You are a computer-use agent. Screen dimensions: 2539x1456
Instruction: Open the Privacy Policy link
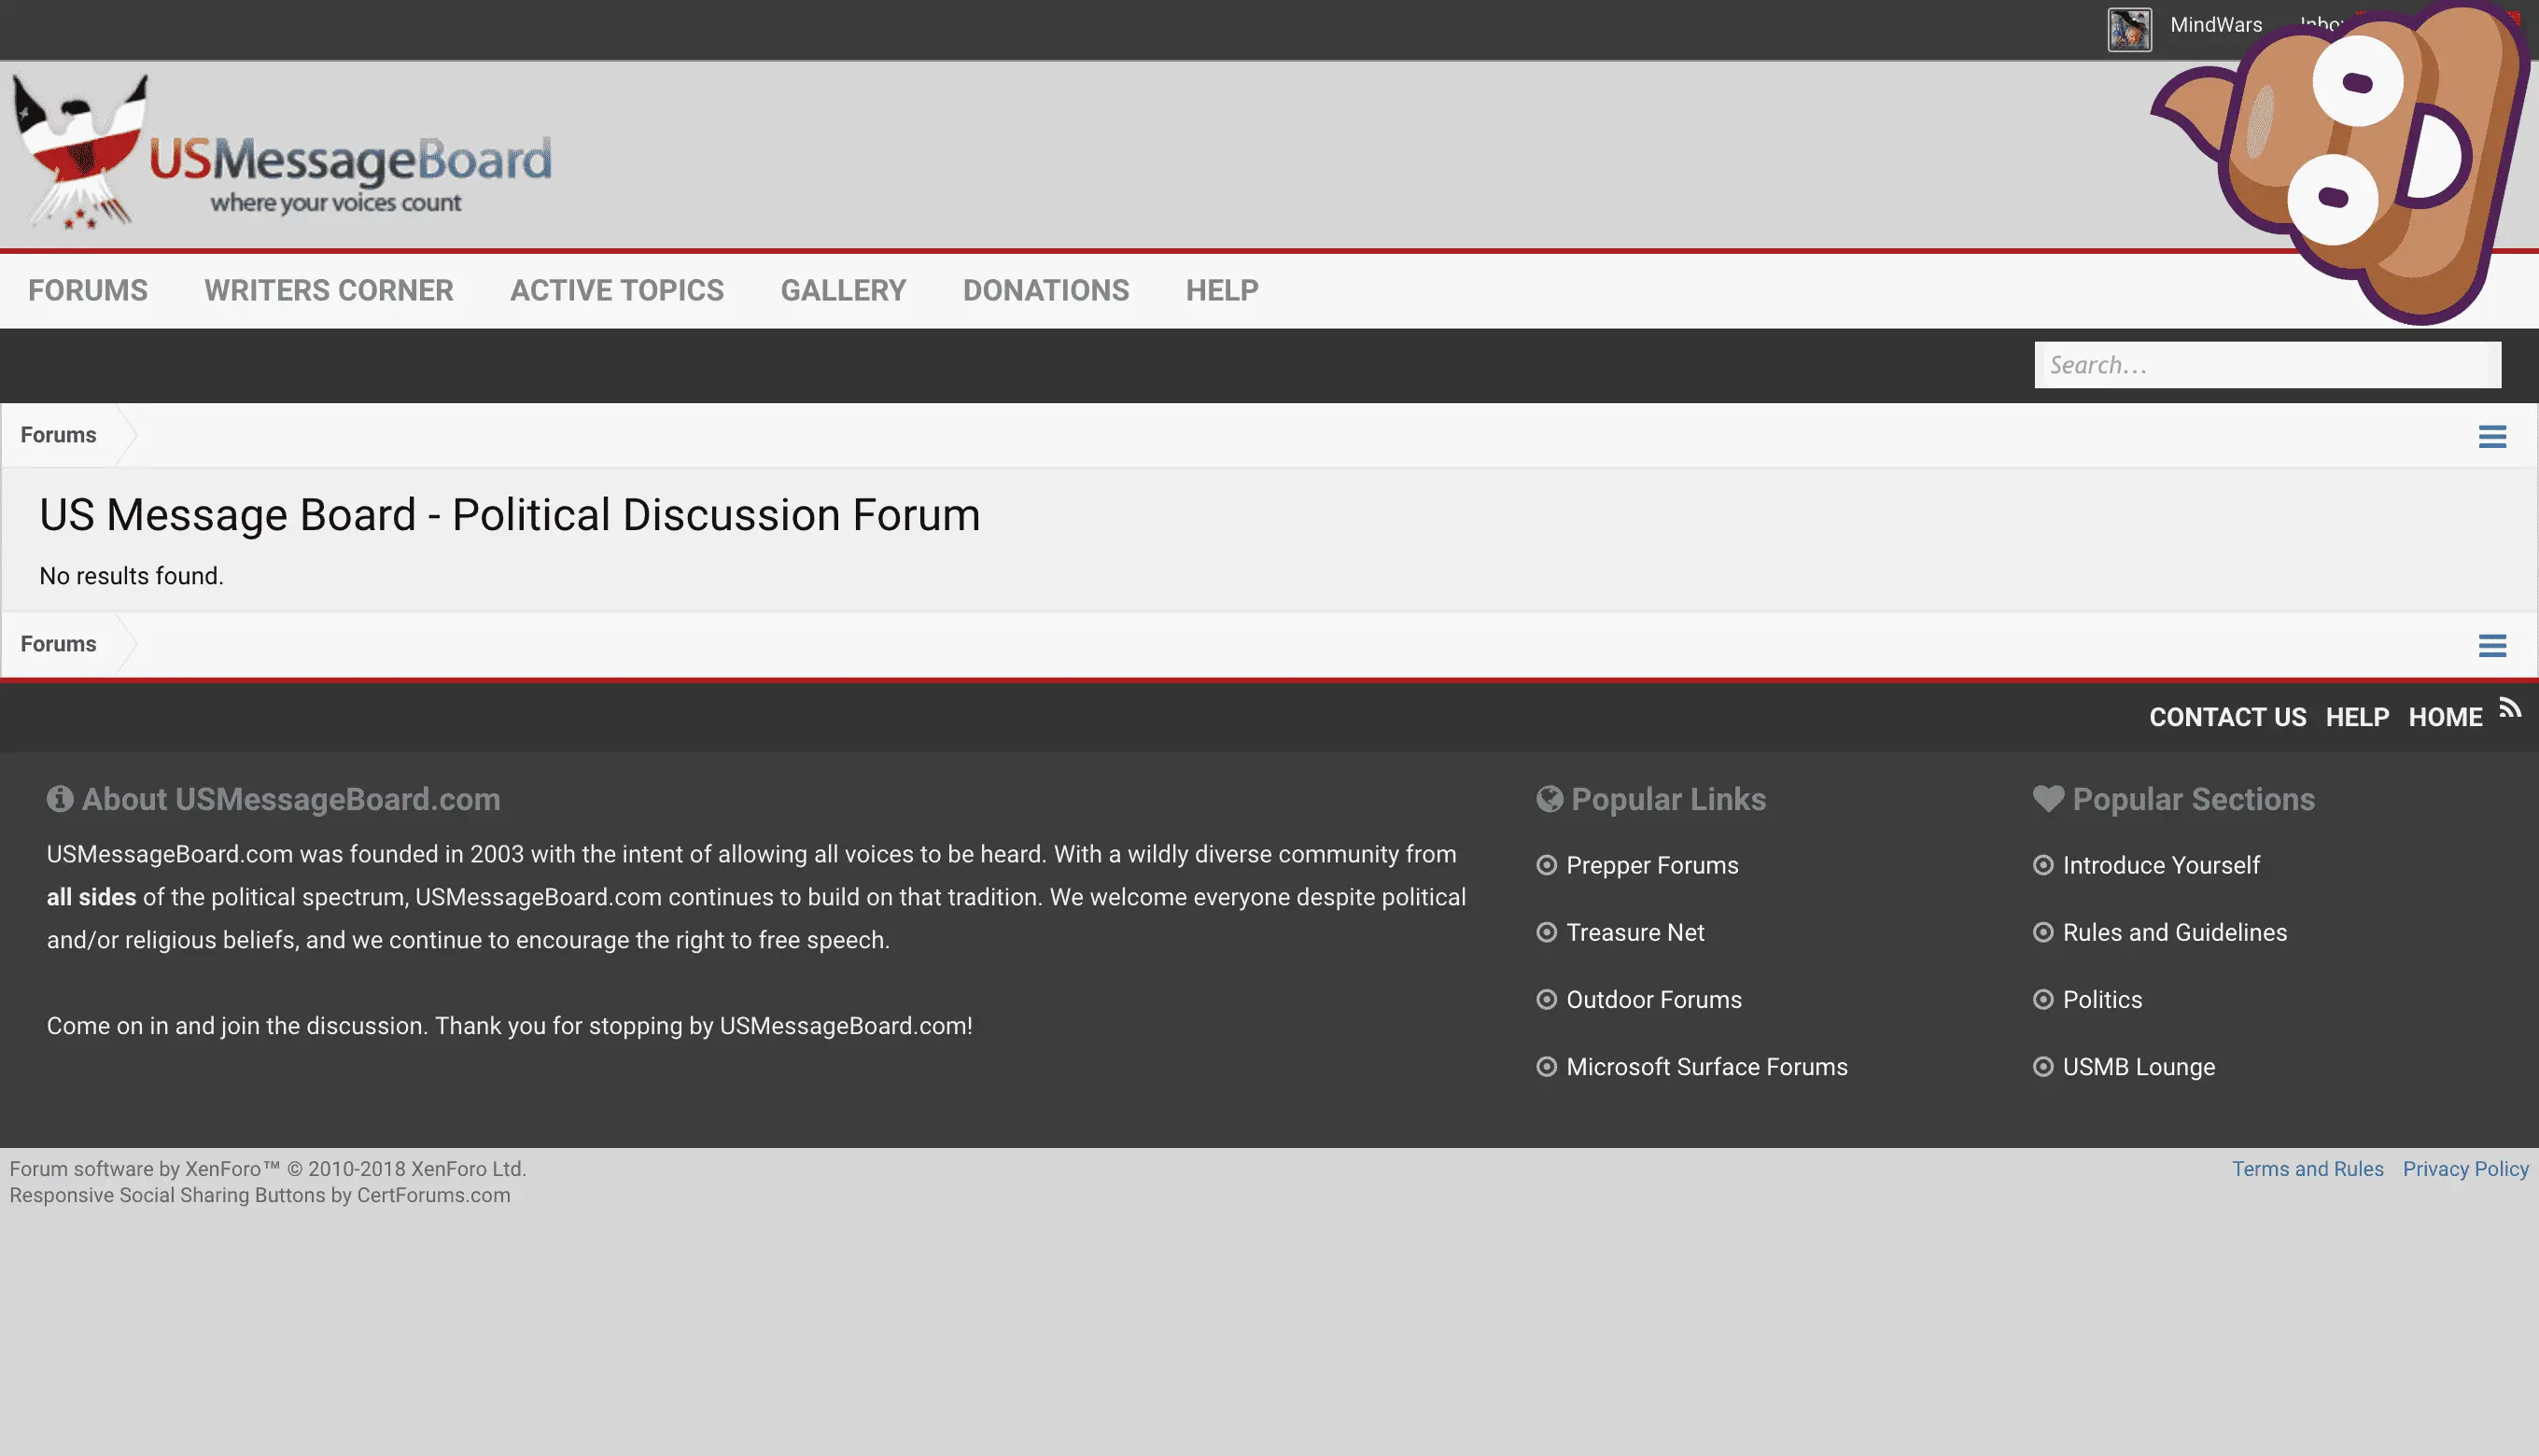point(2465,1169)
